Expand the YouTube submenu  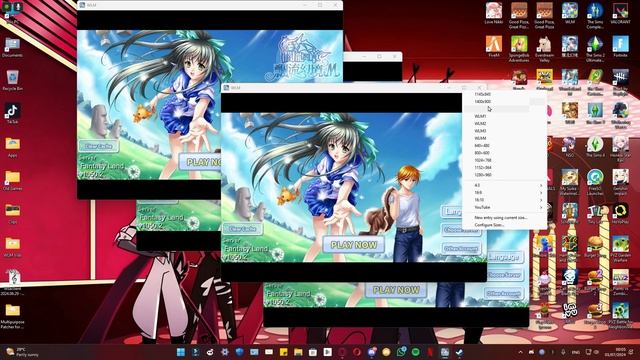(504, 207)
